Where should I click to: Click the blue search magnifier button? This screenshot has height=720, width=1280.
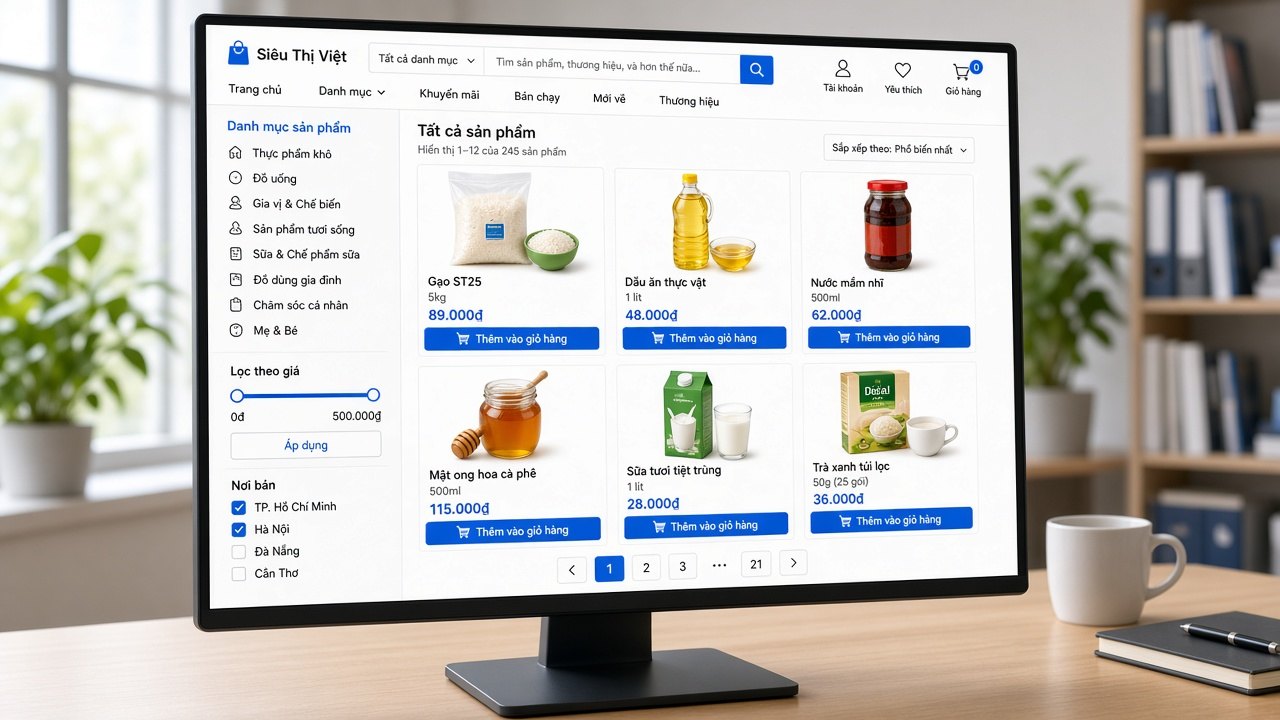tap(756, 69)
